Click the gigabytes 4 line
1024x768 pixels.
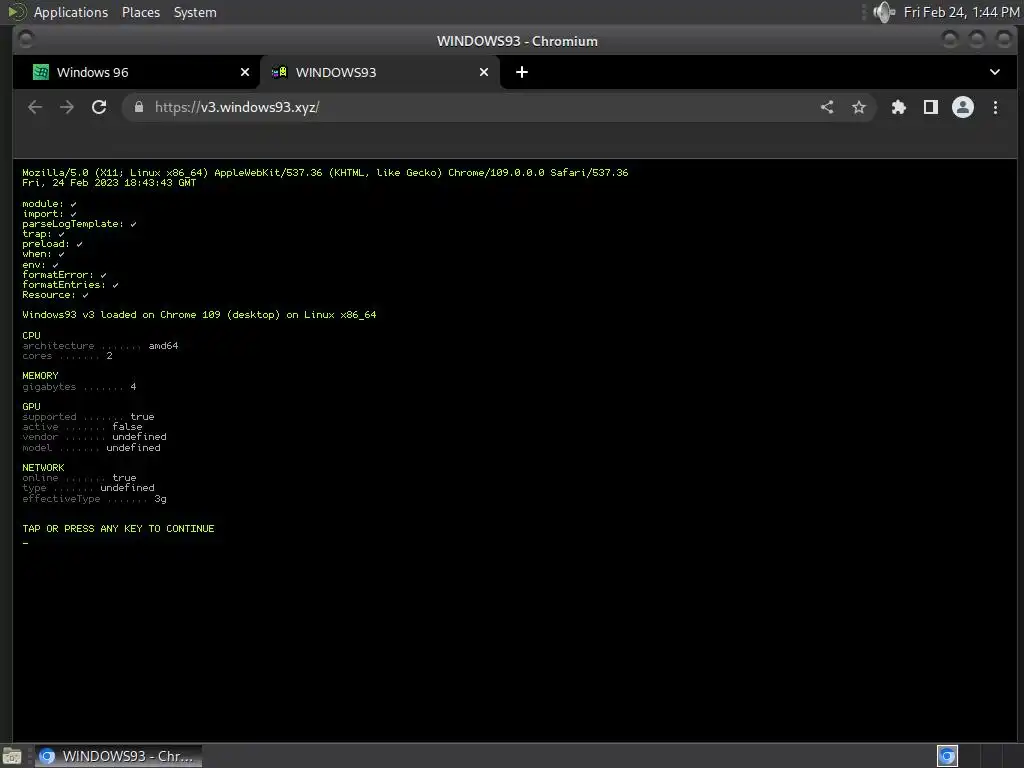(x=79, y=387)
